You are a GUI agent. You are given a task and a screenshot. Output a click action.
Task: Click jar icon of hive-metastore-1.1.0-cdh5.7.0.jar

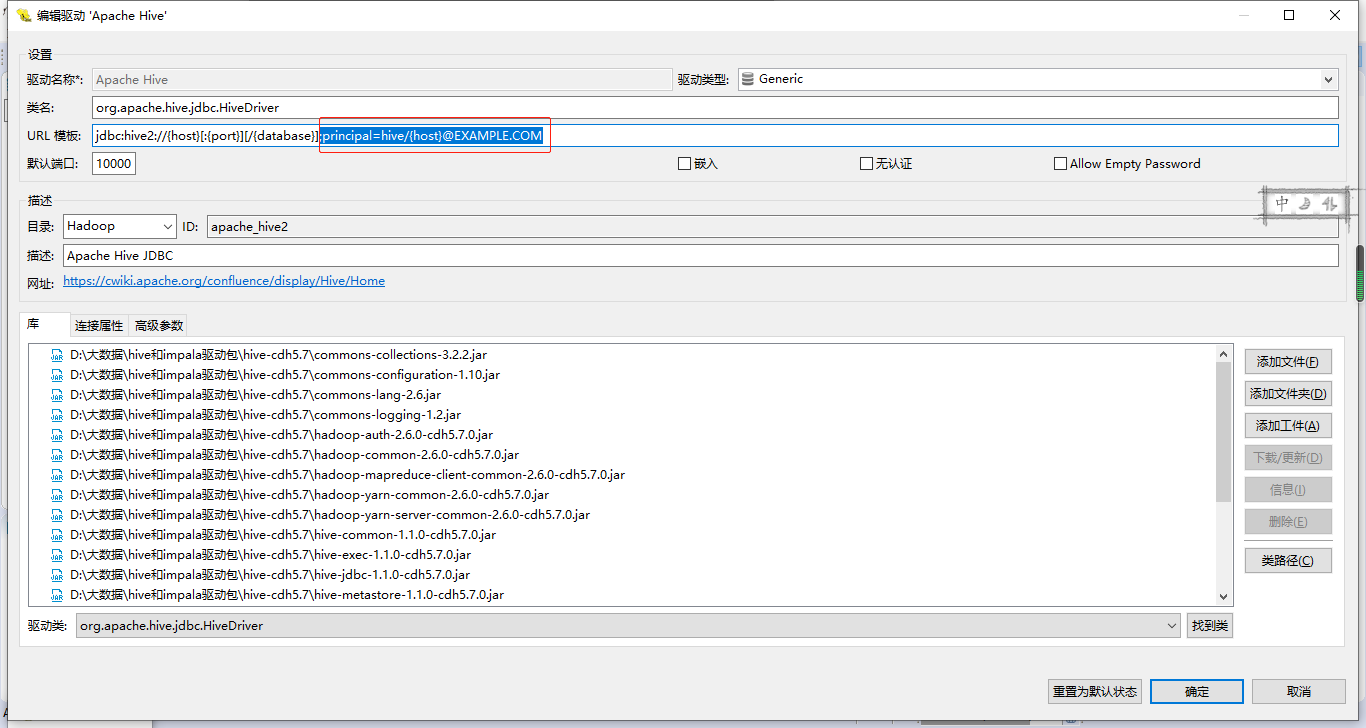coord(58,595)
